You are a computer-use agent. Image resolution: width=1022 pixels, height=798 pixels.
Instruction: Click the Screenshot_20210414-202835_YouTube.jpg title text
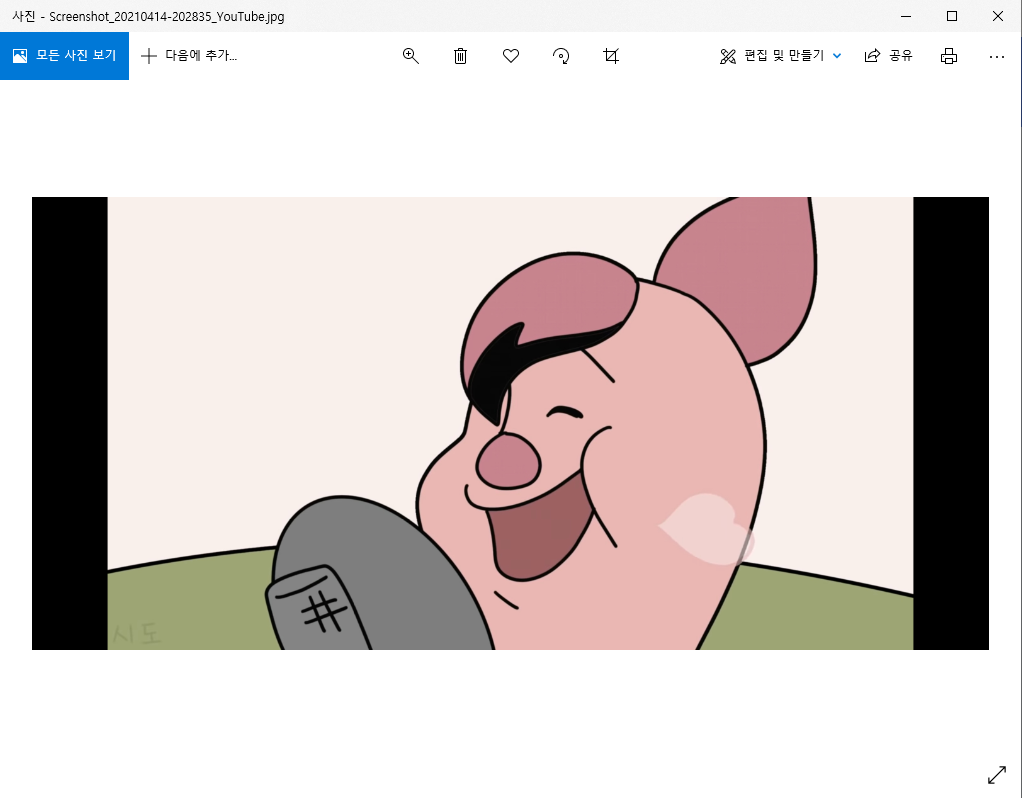167,17
